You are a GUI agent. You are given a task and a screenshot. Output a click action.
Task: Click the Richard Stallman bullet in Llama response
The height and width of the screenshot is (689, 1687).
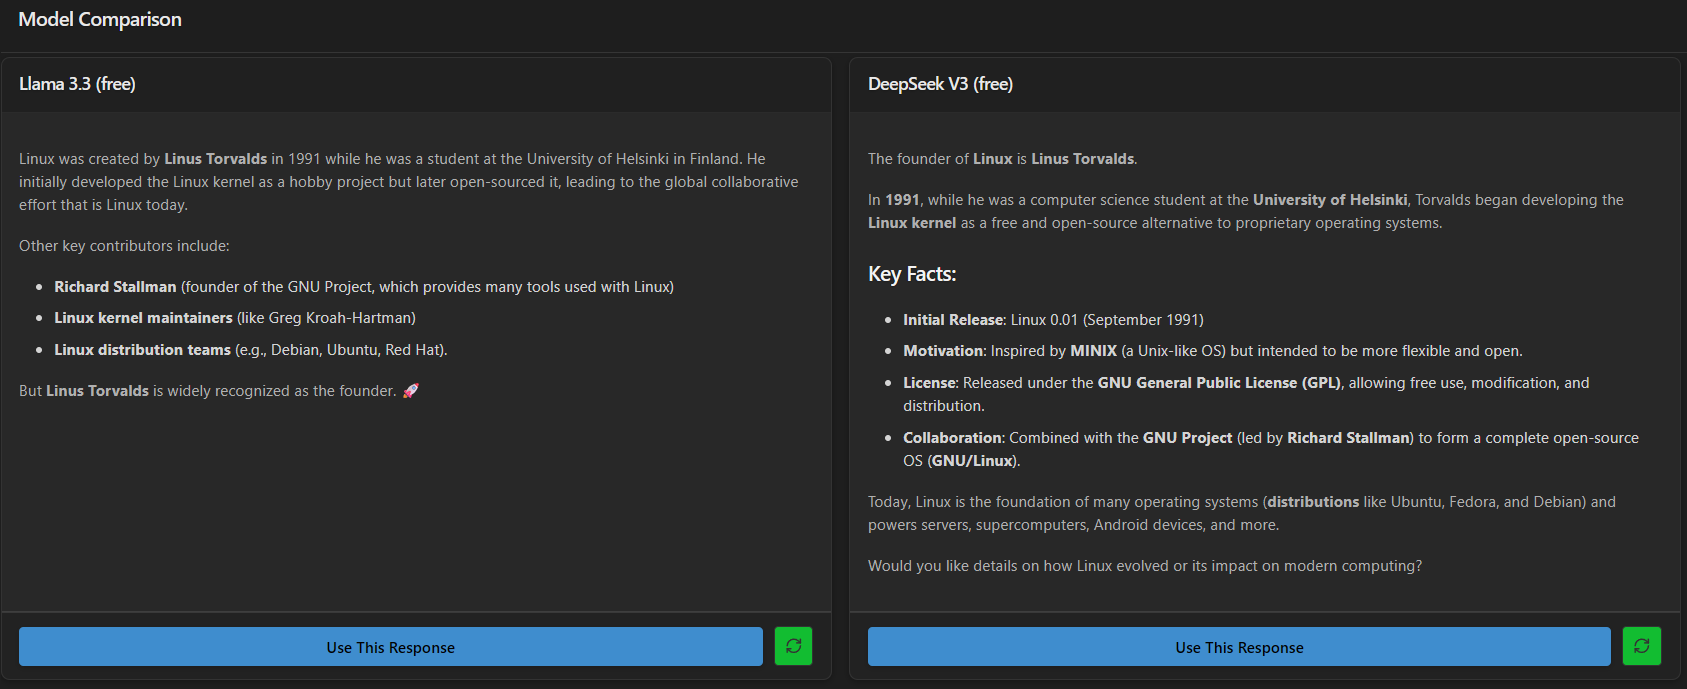[364, 287]
